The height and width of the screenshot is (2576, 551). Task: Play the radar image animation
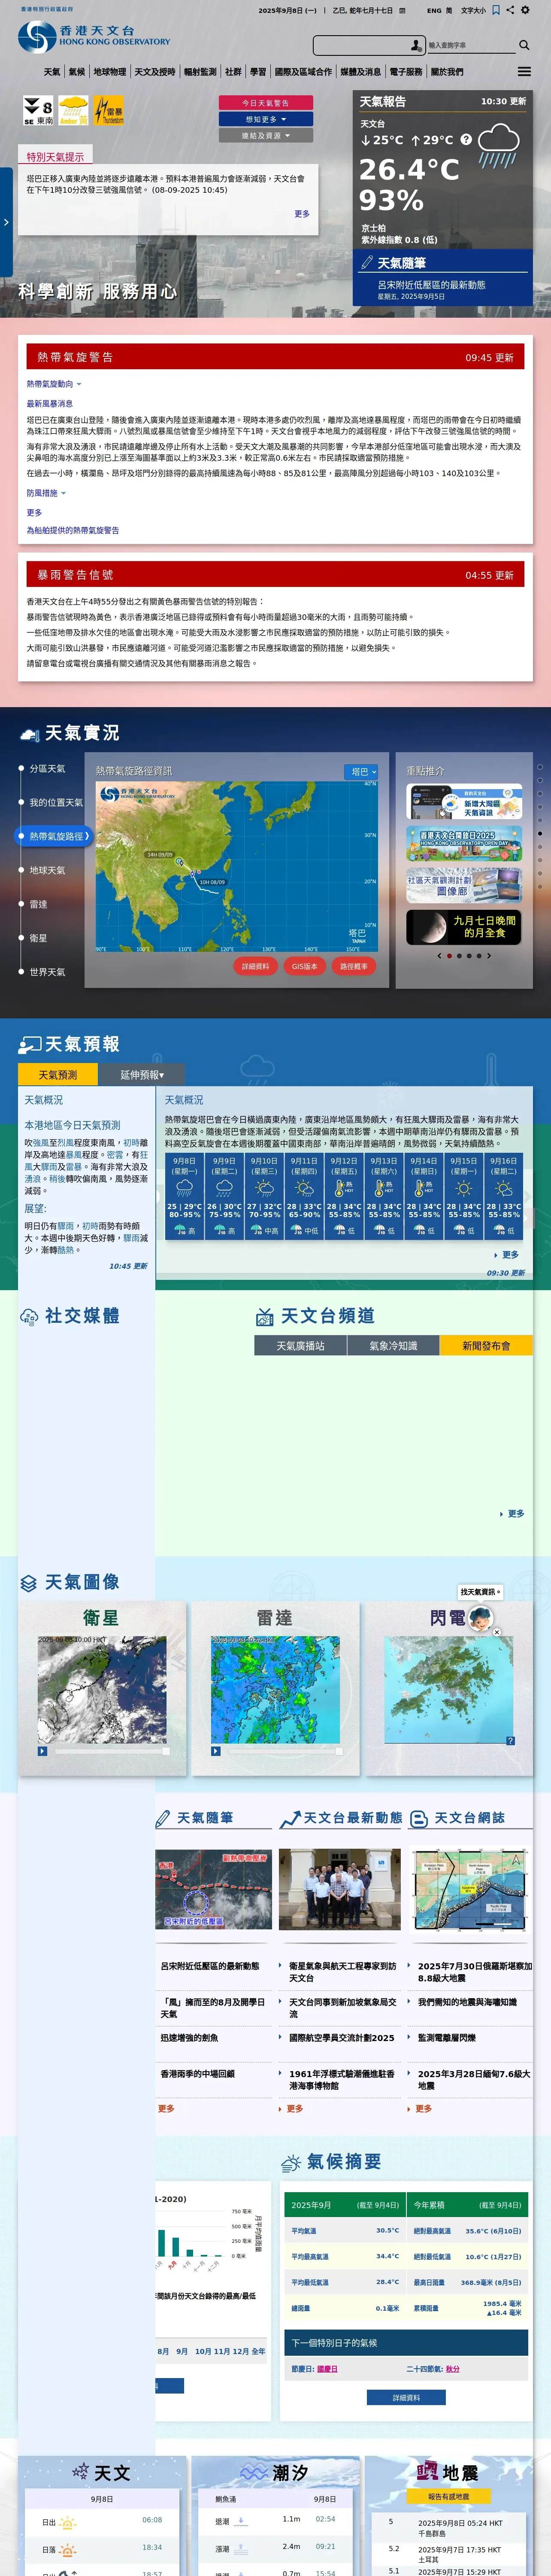(216, 1751)
